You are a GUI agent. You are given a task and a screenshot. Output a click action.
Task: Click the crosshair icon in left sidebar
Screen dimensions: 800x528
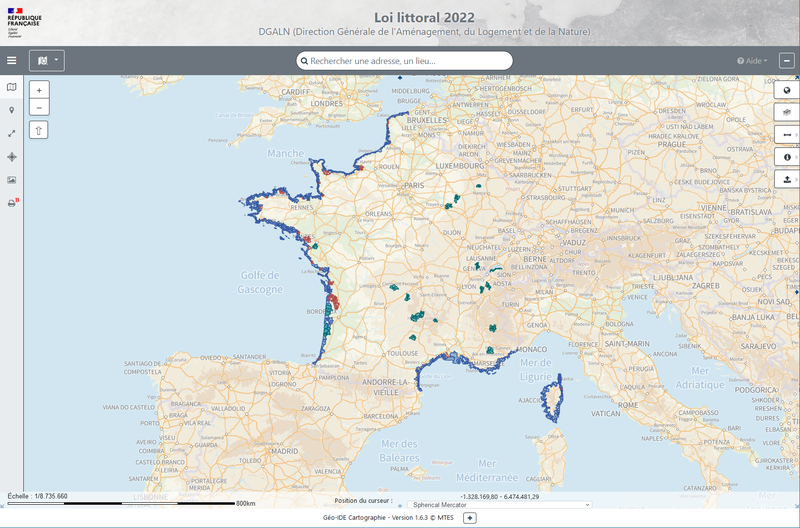[12, 157]
